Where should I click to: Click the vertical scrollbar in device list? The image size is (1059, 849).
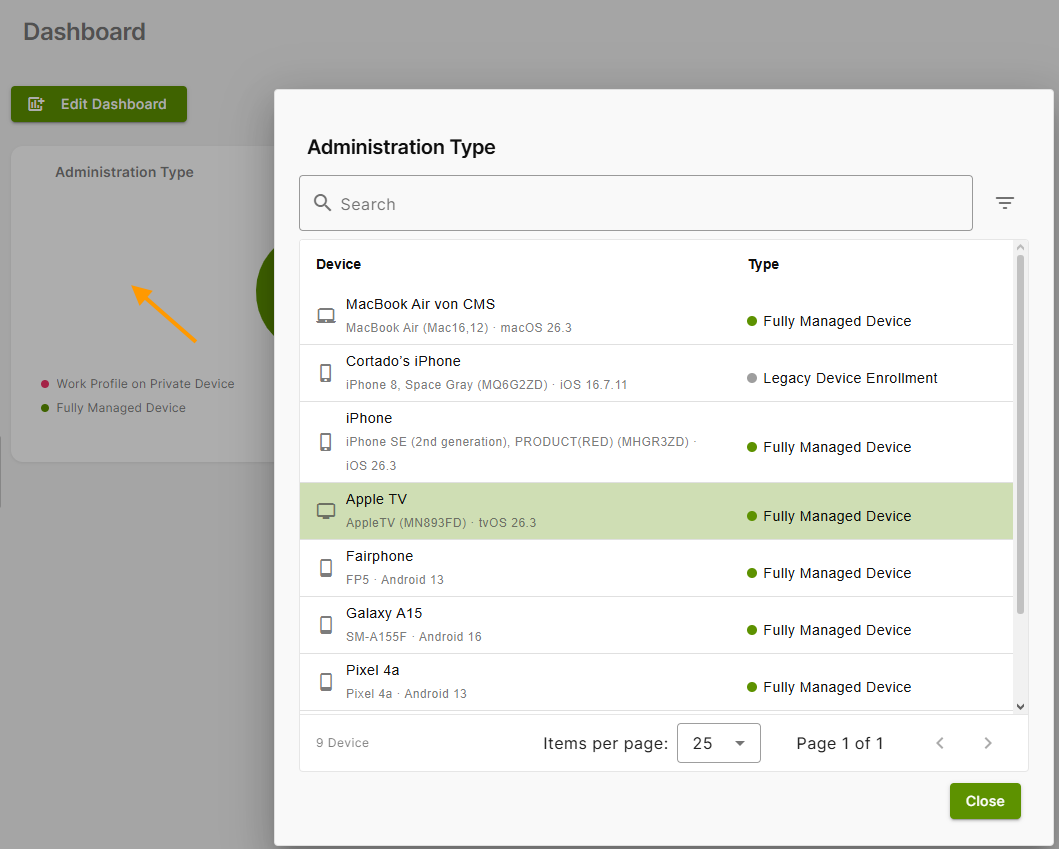[1020, 434]
